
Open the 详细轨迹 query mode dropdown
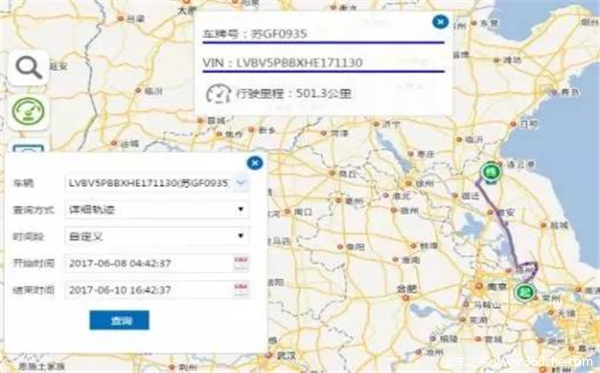tap(157, 209)
